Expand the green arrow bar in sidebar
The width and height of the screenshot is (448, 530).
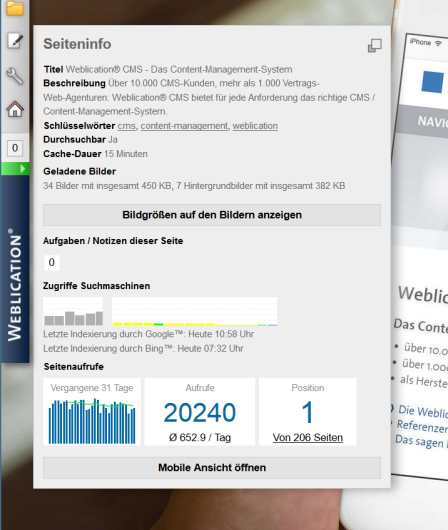[15, 169]
